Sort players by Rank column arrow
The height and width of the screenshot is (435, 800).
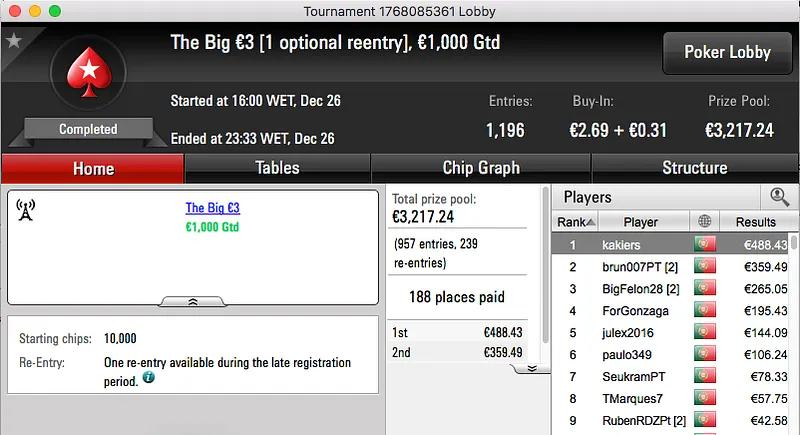click(x=591, y=222)
